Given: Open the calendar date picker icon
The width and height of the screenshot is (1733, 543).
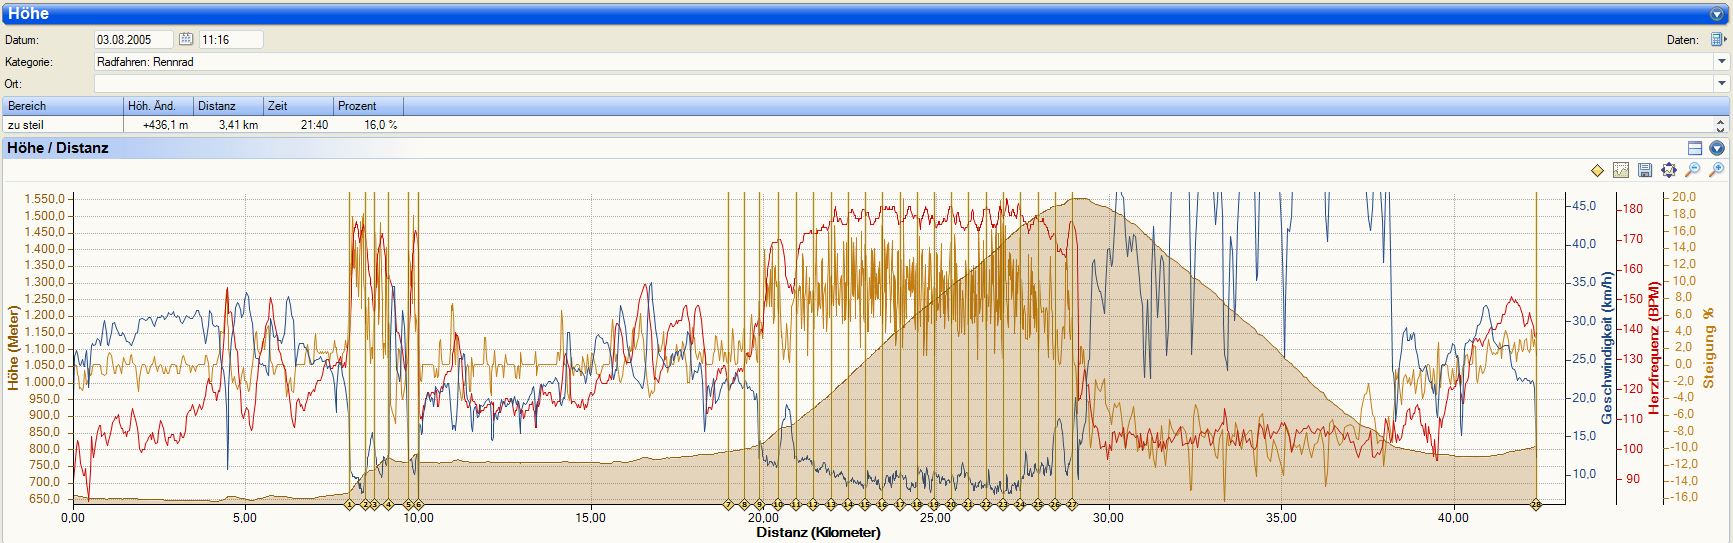Looking at the screenshot, I should 186,39.
